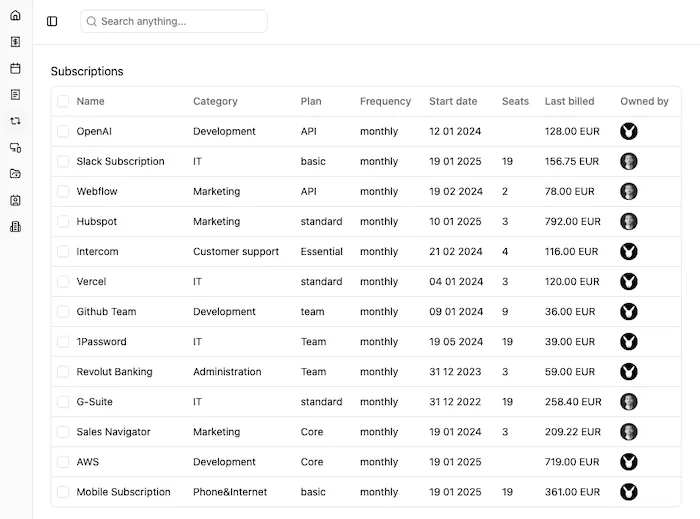Click the owner avatar for G-Suite

click(x=629, y=402)
